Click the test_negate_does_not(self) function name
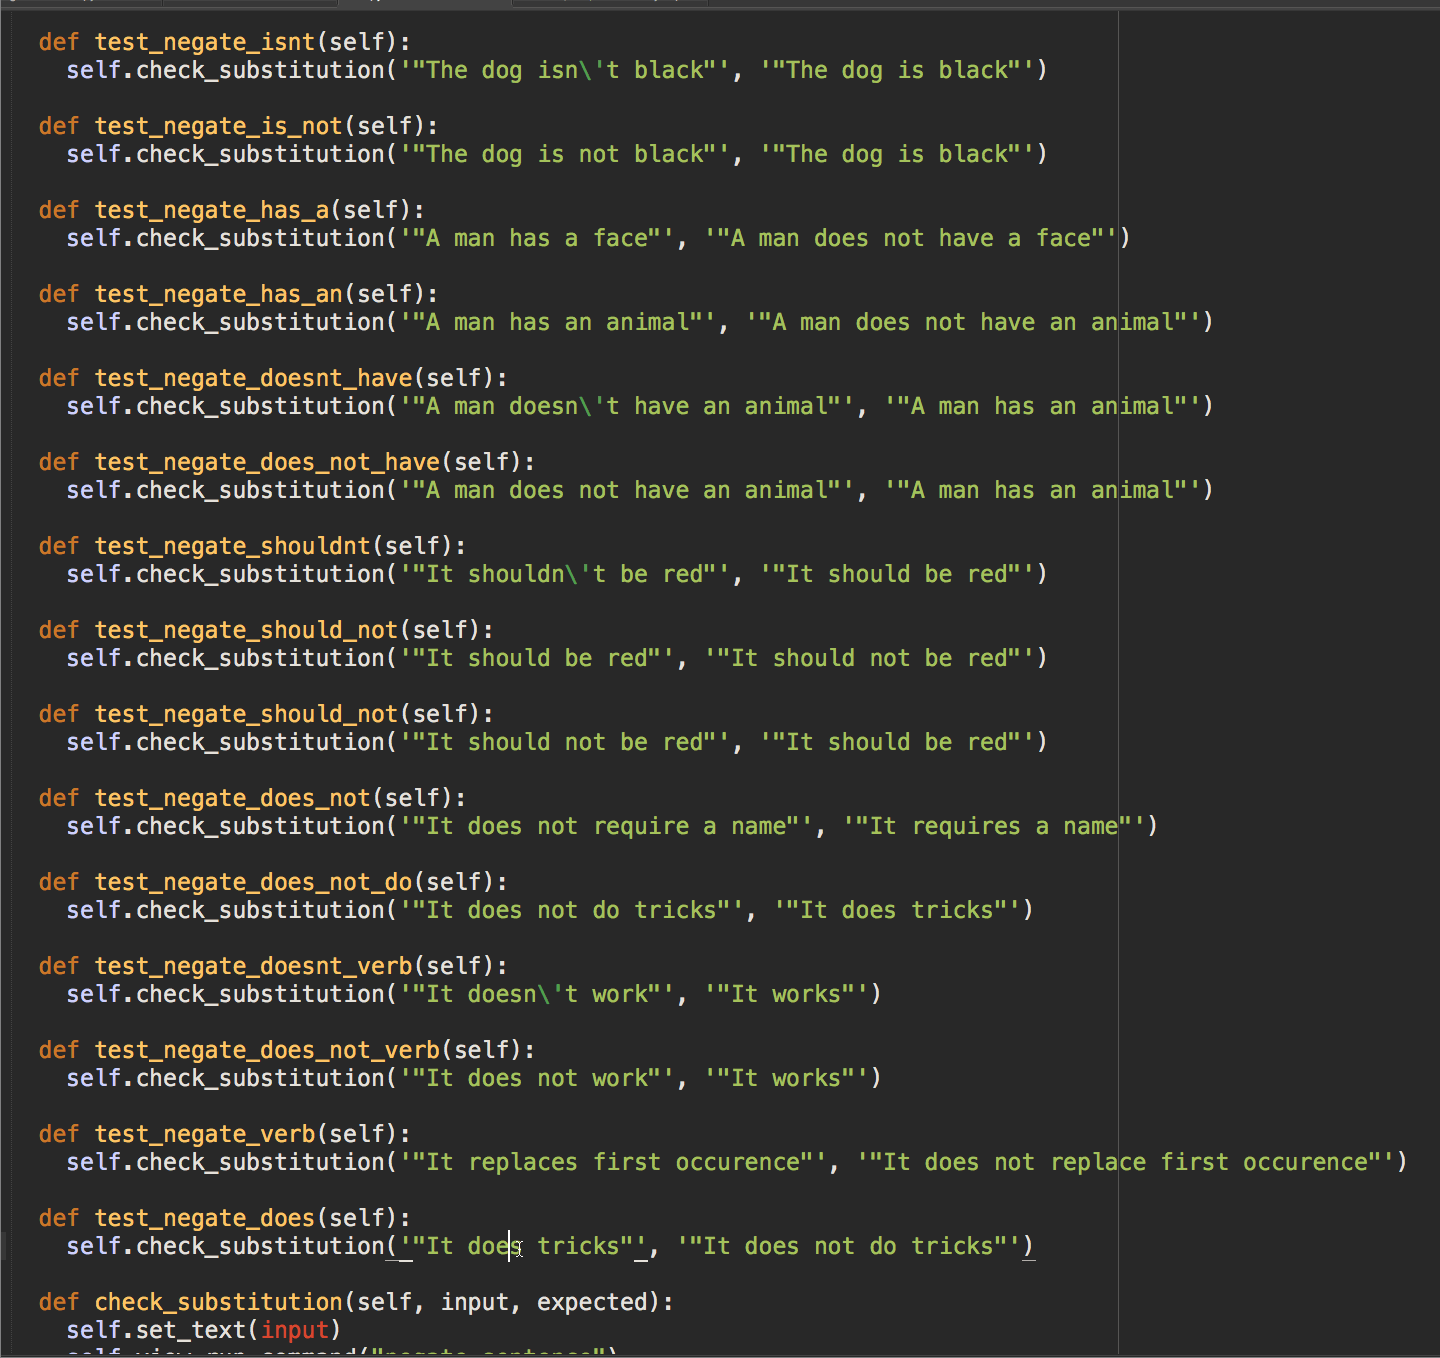The image size is (1440, 1358). coord(233,798)
